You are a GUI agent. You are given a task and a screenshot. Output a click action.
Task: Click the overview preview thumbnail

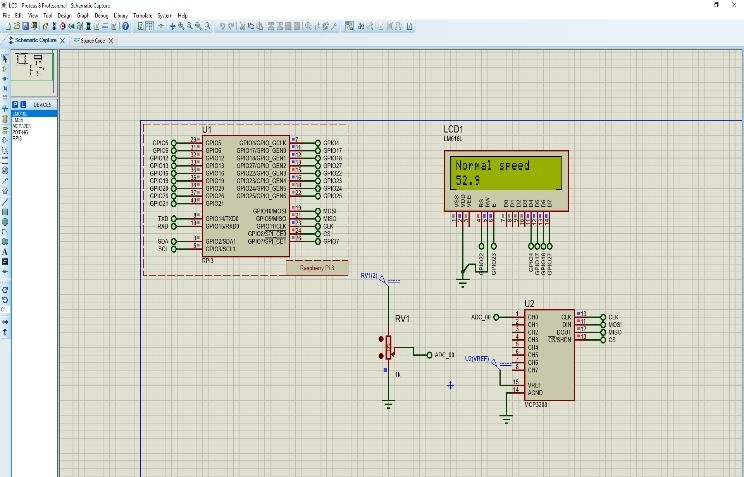tap(34, 68)
